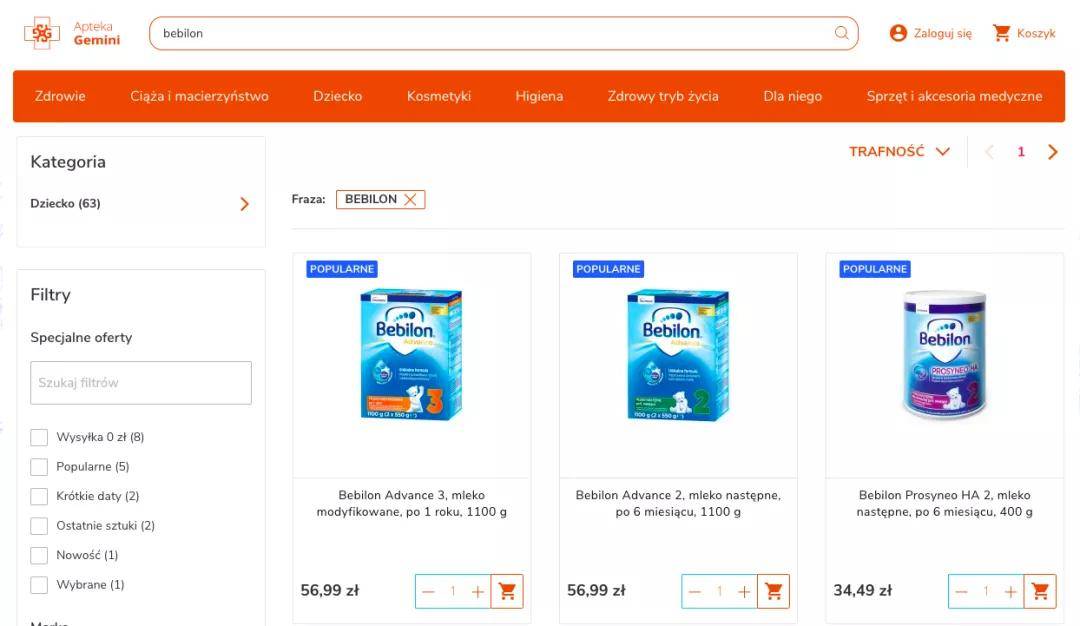
Task: Enable the Wysyłka 0 zł filter
Action: click(39, 437)
